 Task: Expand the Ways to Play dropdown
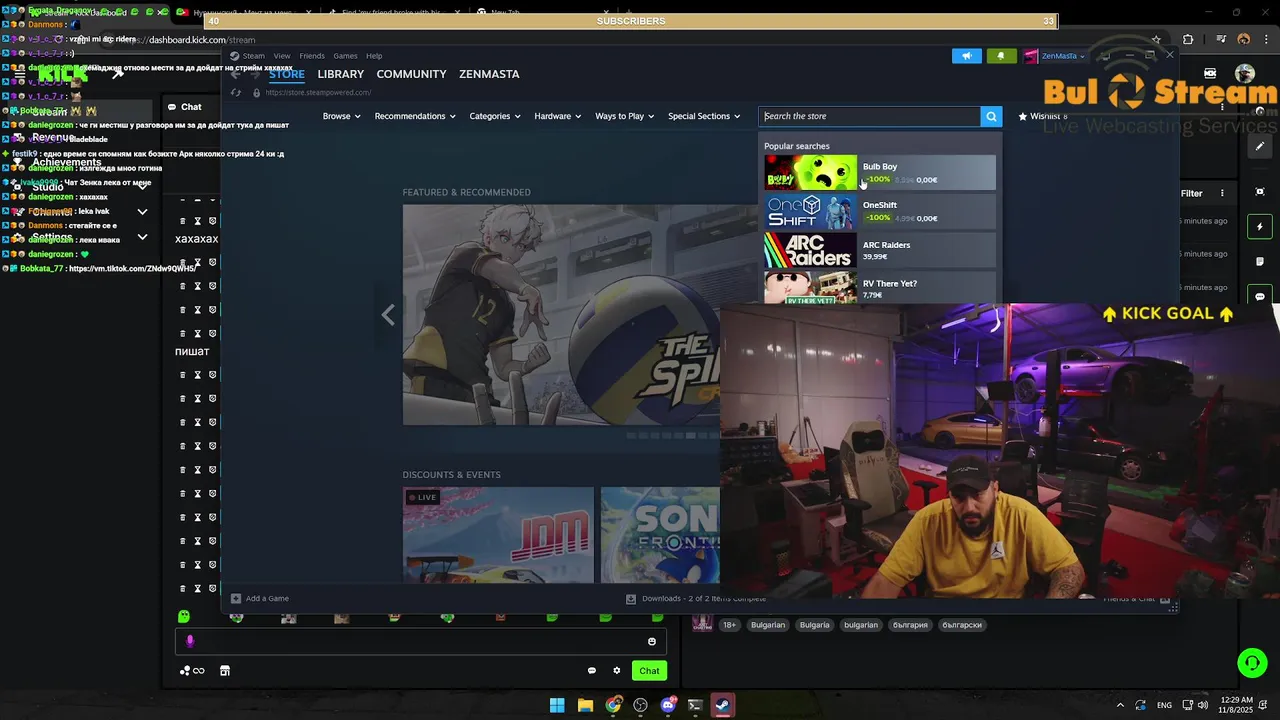(624, 116)
